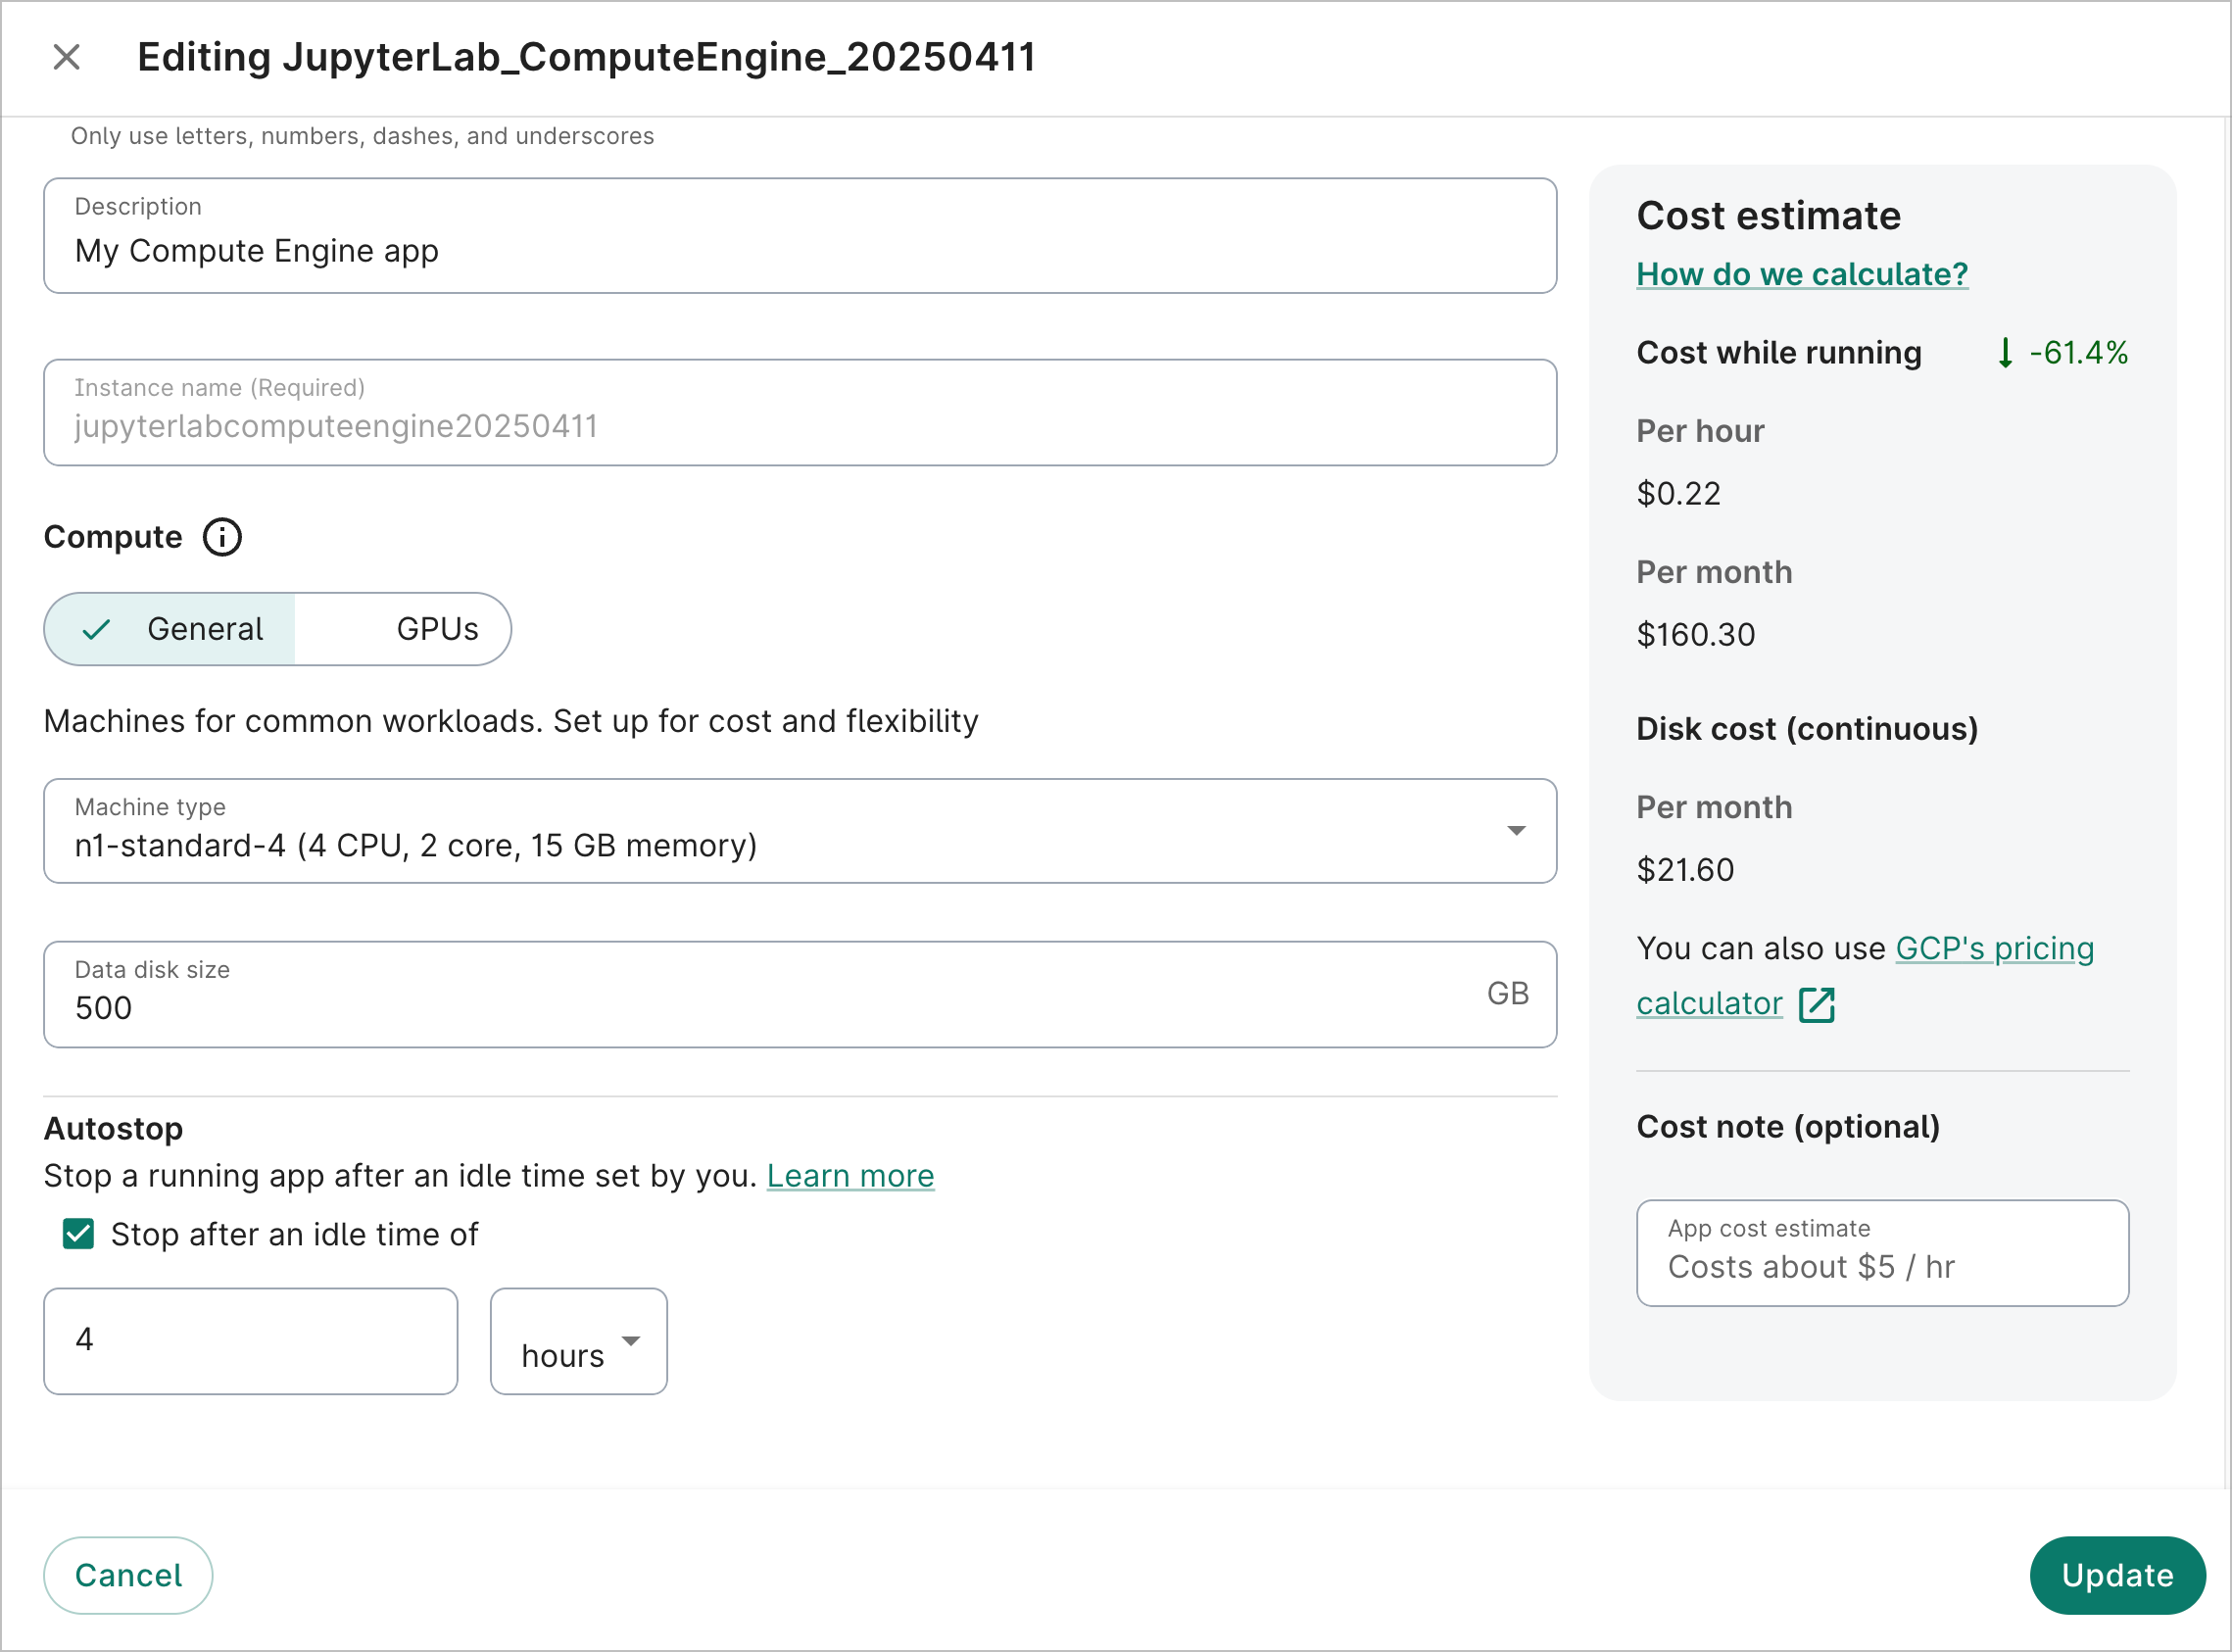Click Learn more about Autostop
This screenshot has height=1652, width=2232.
(x=849, y=1176)
